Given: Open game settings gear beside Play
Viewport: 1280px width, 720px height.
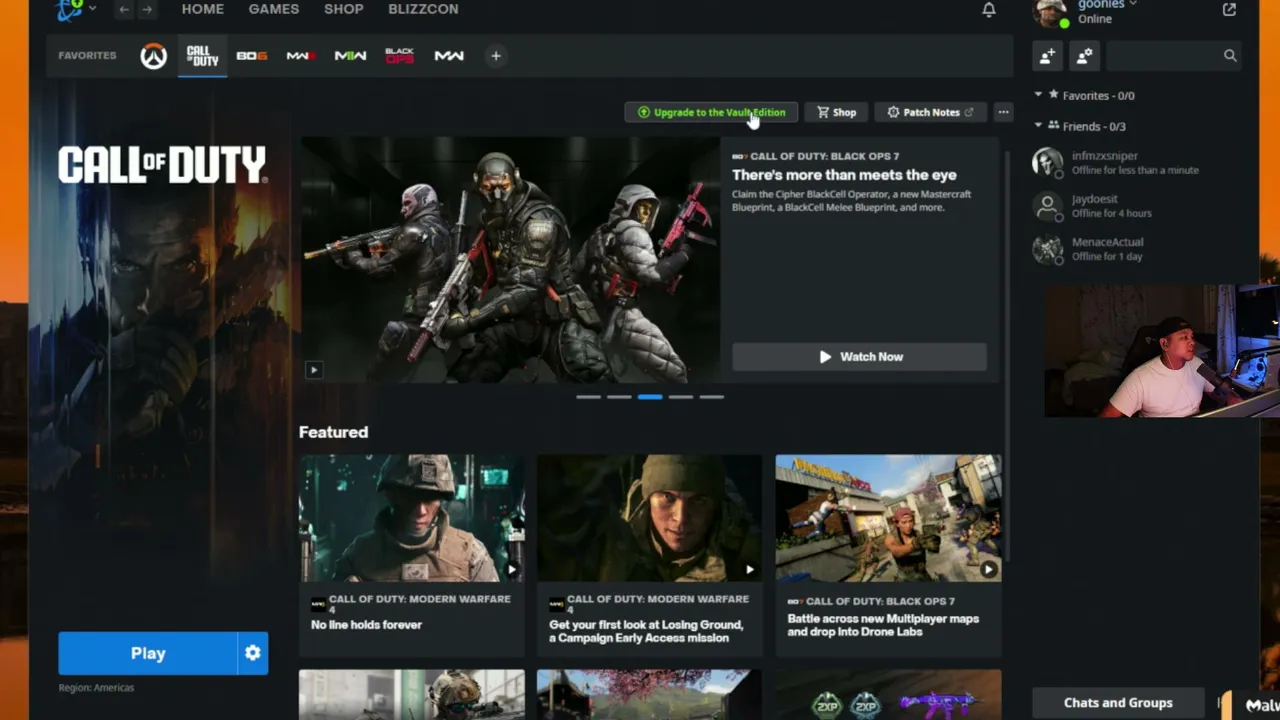Looking at the screenshot, I should coord(253,653).
